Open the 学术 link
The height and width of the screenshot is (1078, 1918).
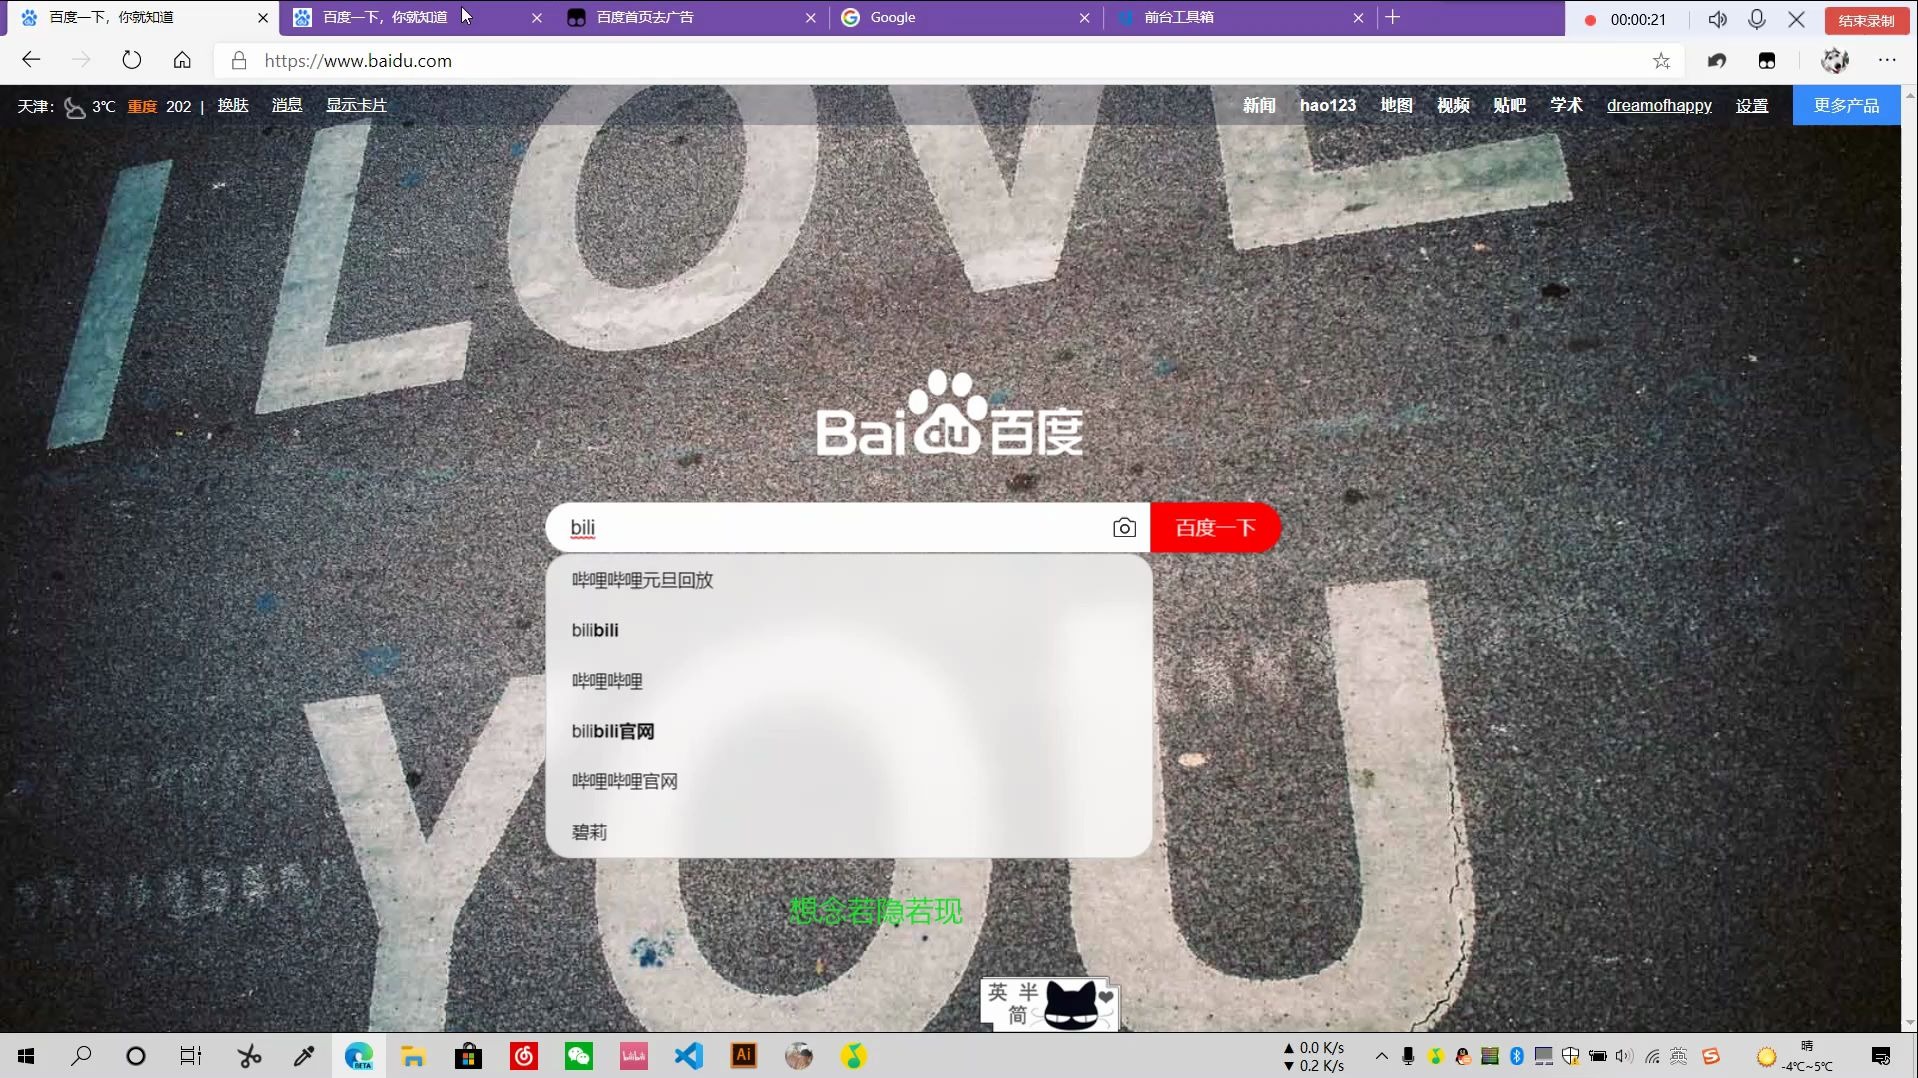1566,105
